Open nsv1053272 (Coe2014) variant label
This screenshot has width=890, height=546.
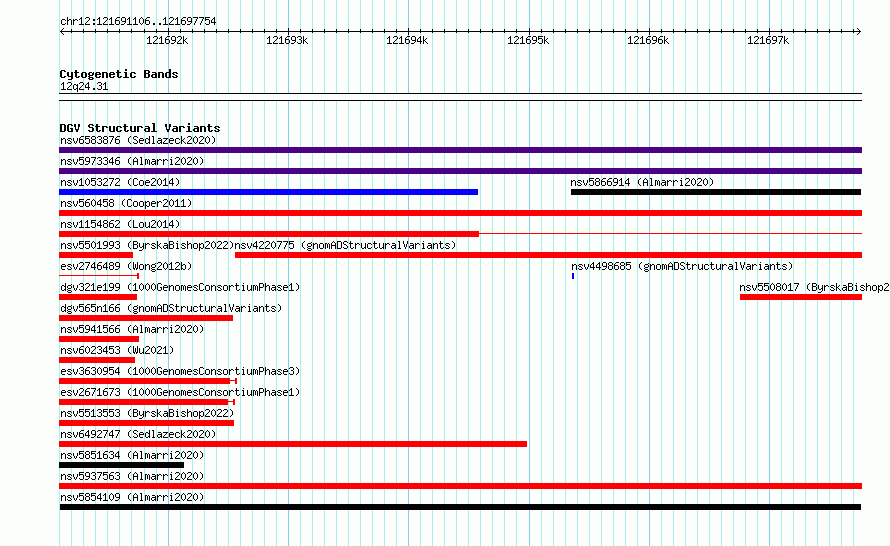click(120, 182)
